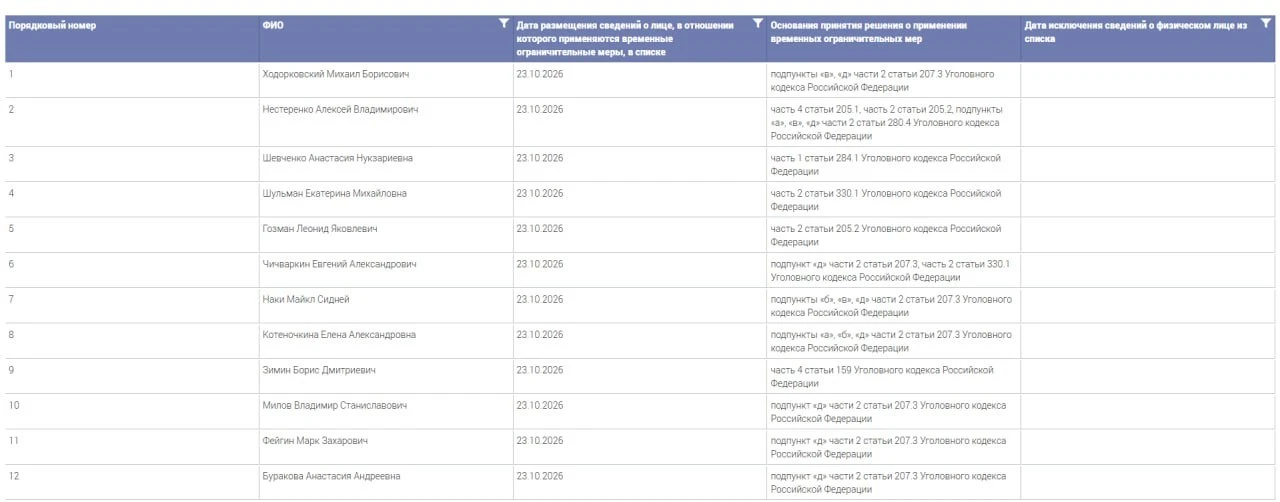Viewport: 1280px width, 502px height.
Task: Open filter for the ФИО column
Action: (x=504, y=23)
